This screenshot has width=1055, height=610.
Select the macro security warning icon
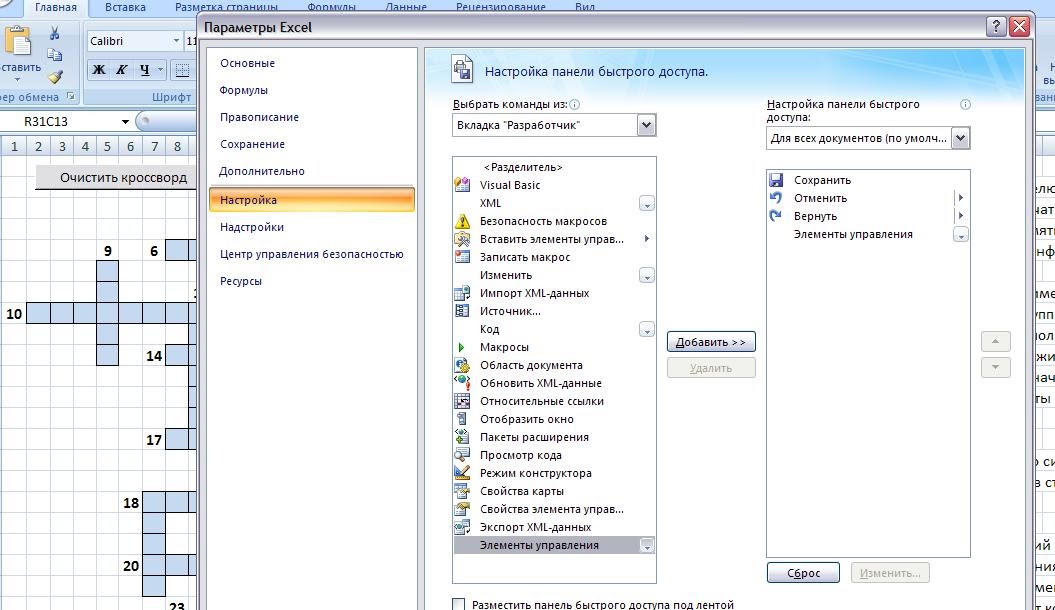click(x=462, y=221)
